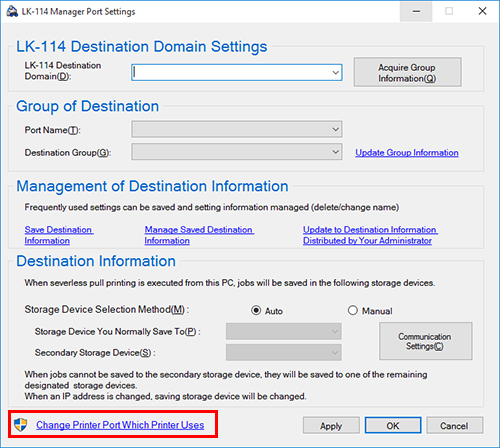500x448 pixels.
Task: Expand the Secondary Storage Device list
Action: (x=284, y=352)
